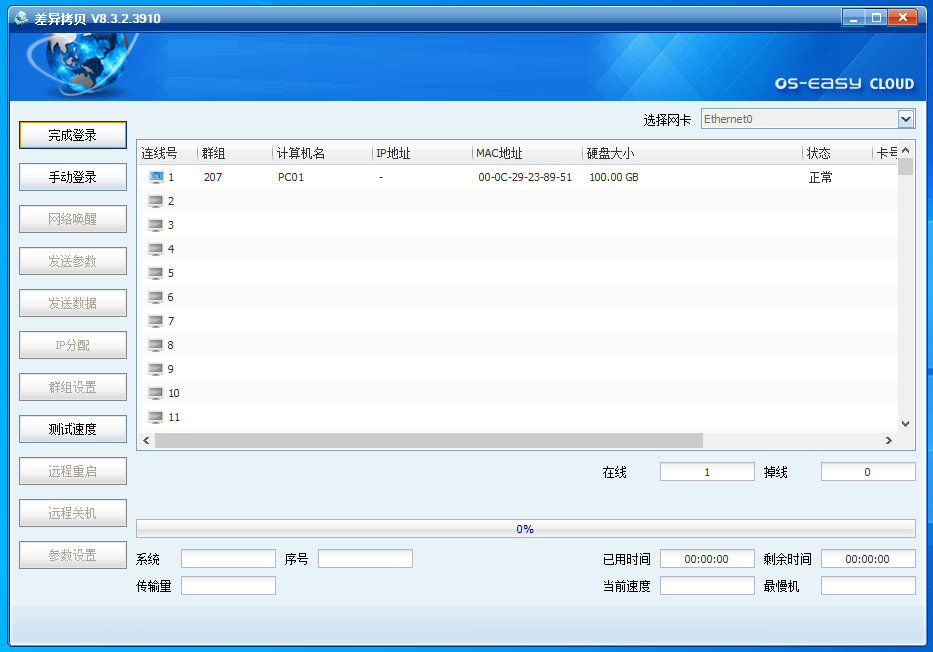
Task: Click the computer icon in row 1
Action: tap(156, 177)
